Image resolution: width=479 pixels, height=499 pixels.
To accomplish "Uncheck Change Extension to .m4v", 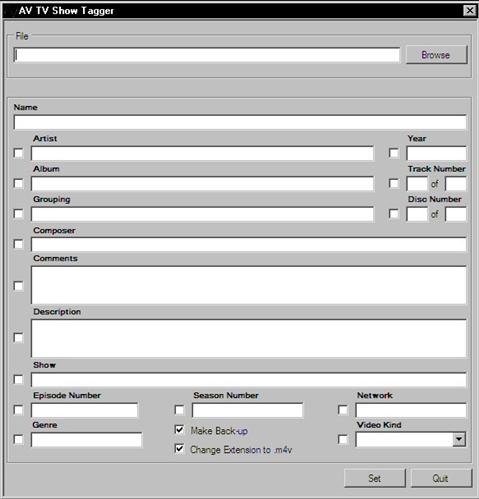I will (x=179, y=449).
